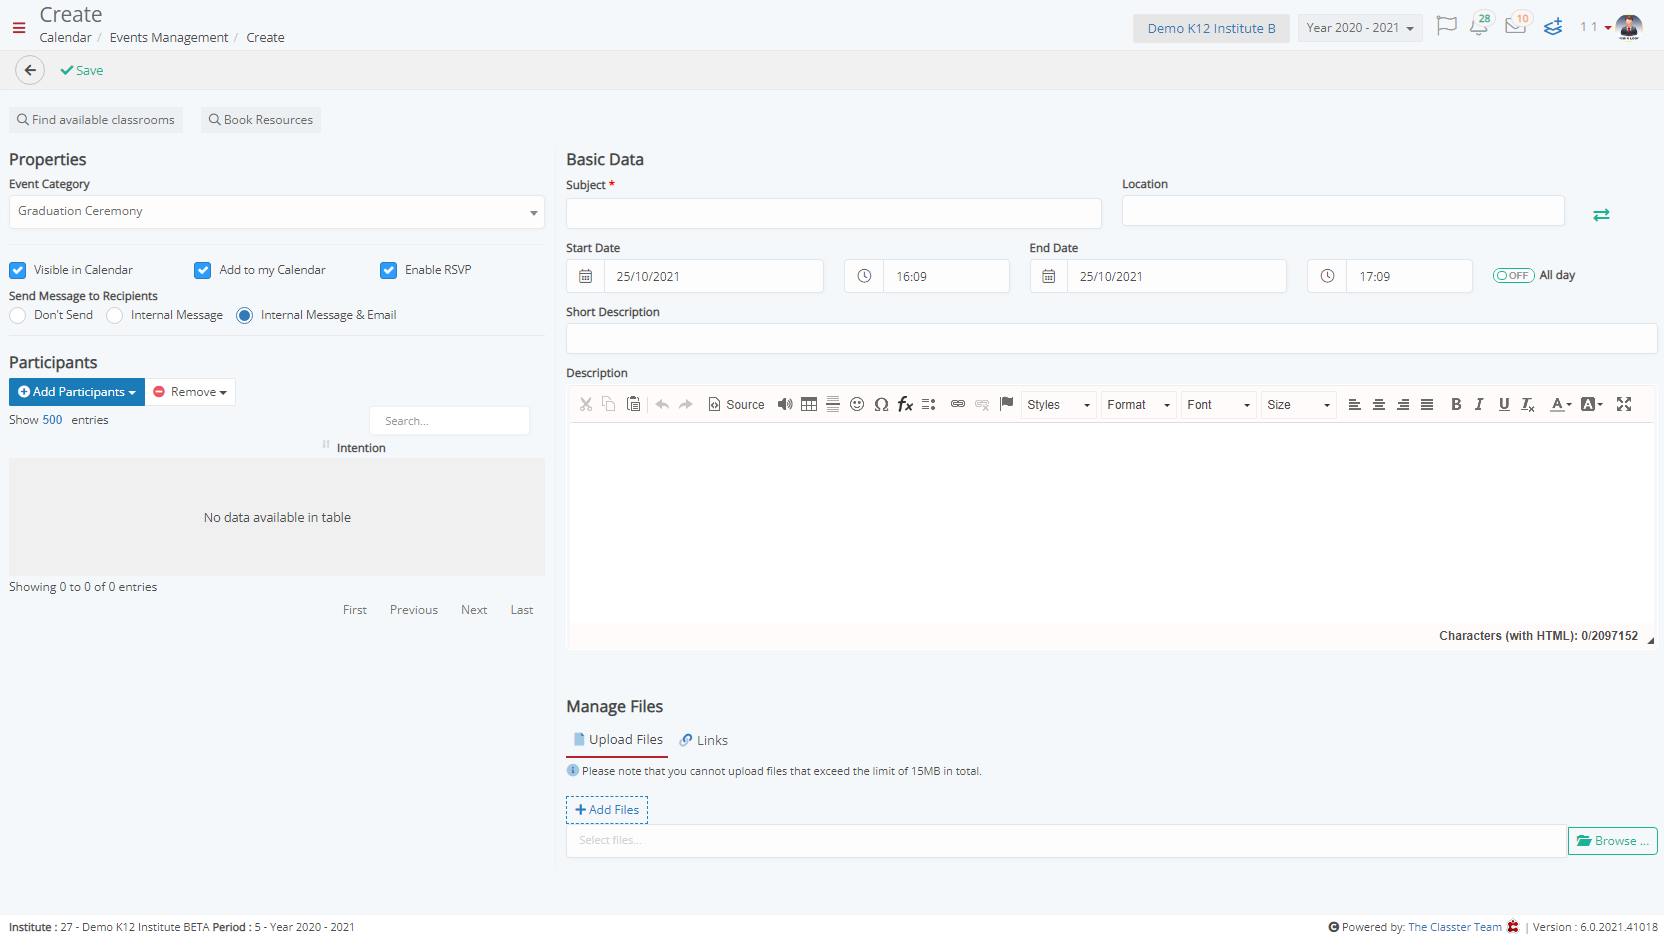Image resolution: width=1664 pixels, height=936 pixels.
Task: Open user profile avatar menu
Action: (1629, 27)
